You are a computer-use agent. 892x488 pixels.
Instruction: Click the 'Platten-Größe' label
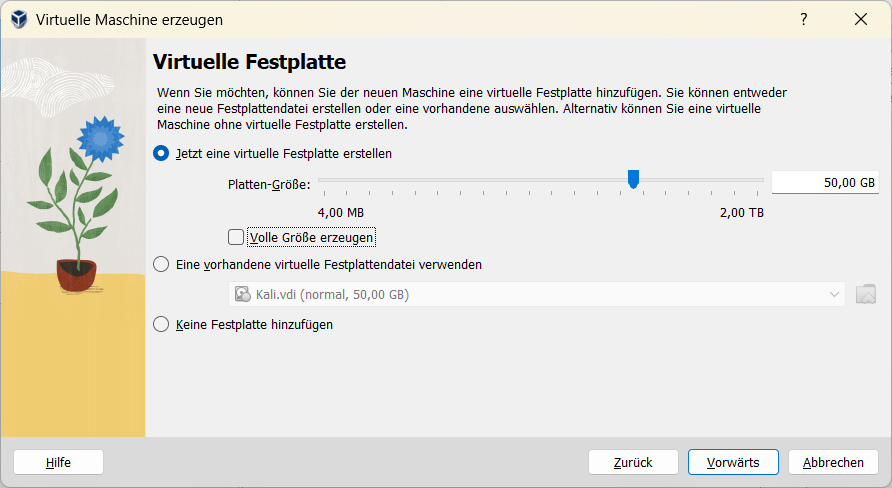269,184
